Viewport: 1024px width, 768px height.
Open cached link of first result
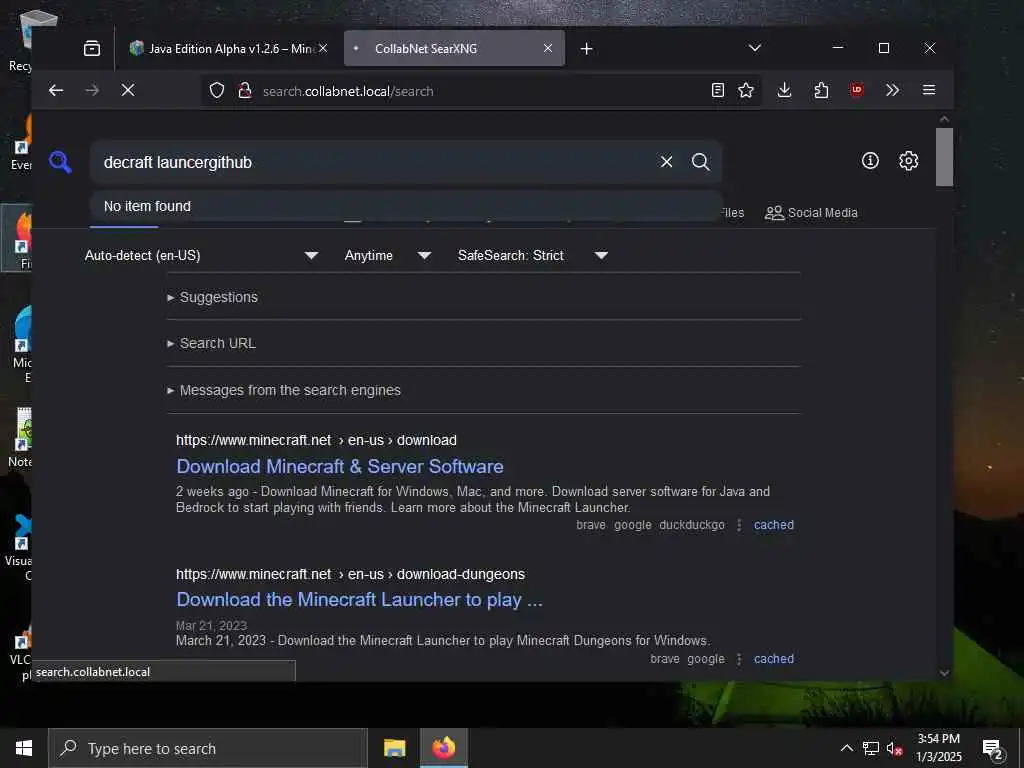pyautogui.click(x=774, y=525)
